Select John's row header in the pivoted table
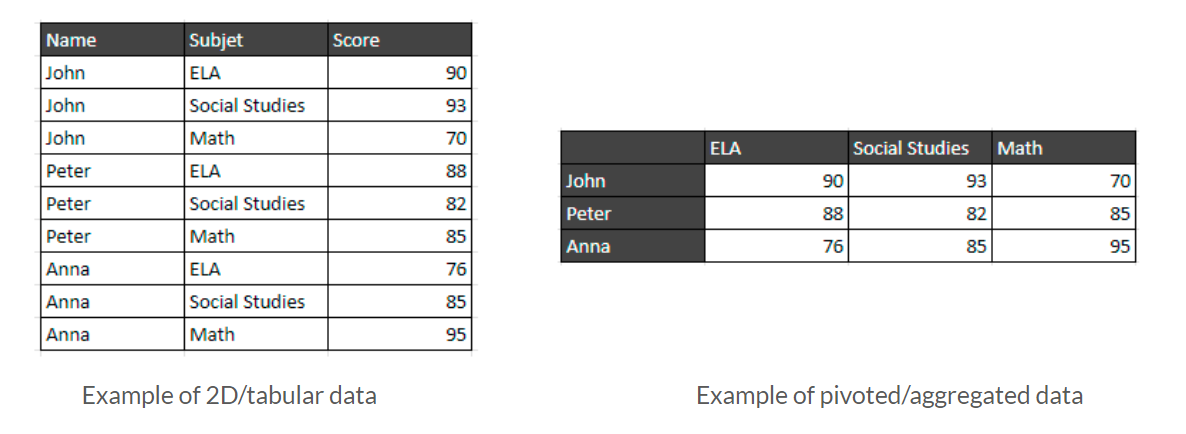This screenshot has width=1186, height=434. pos(632,181)
